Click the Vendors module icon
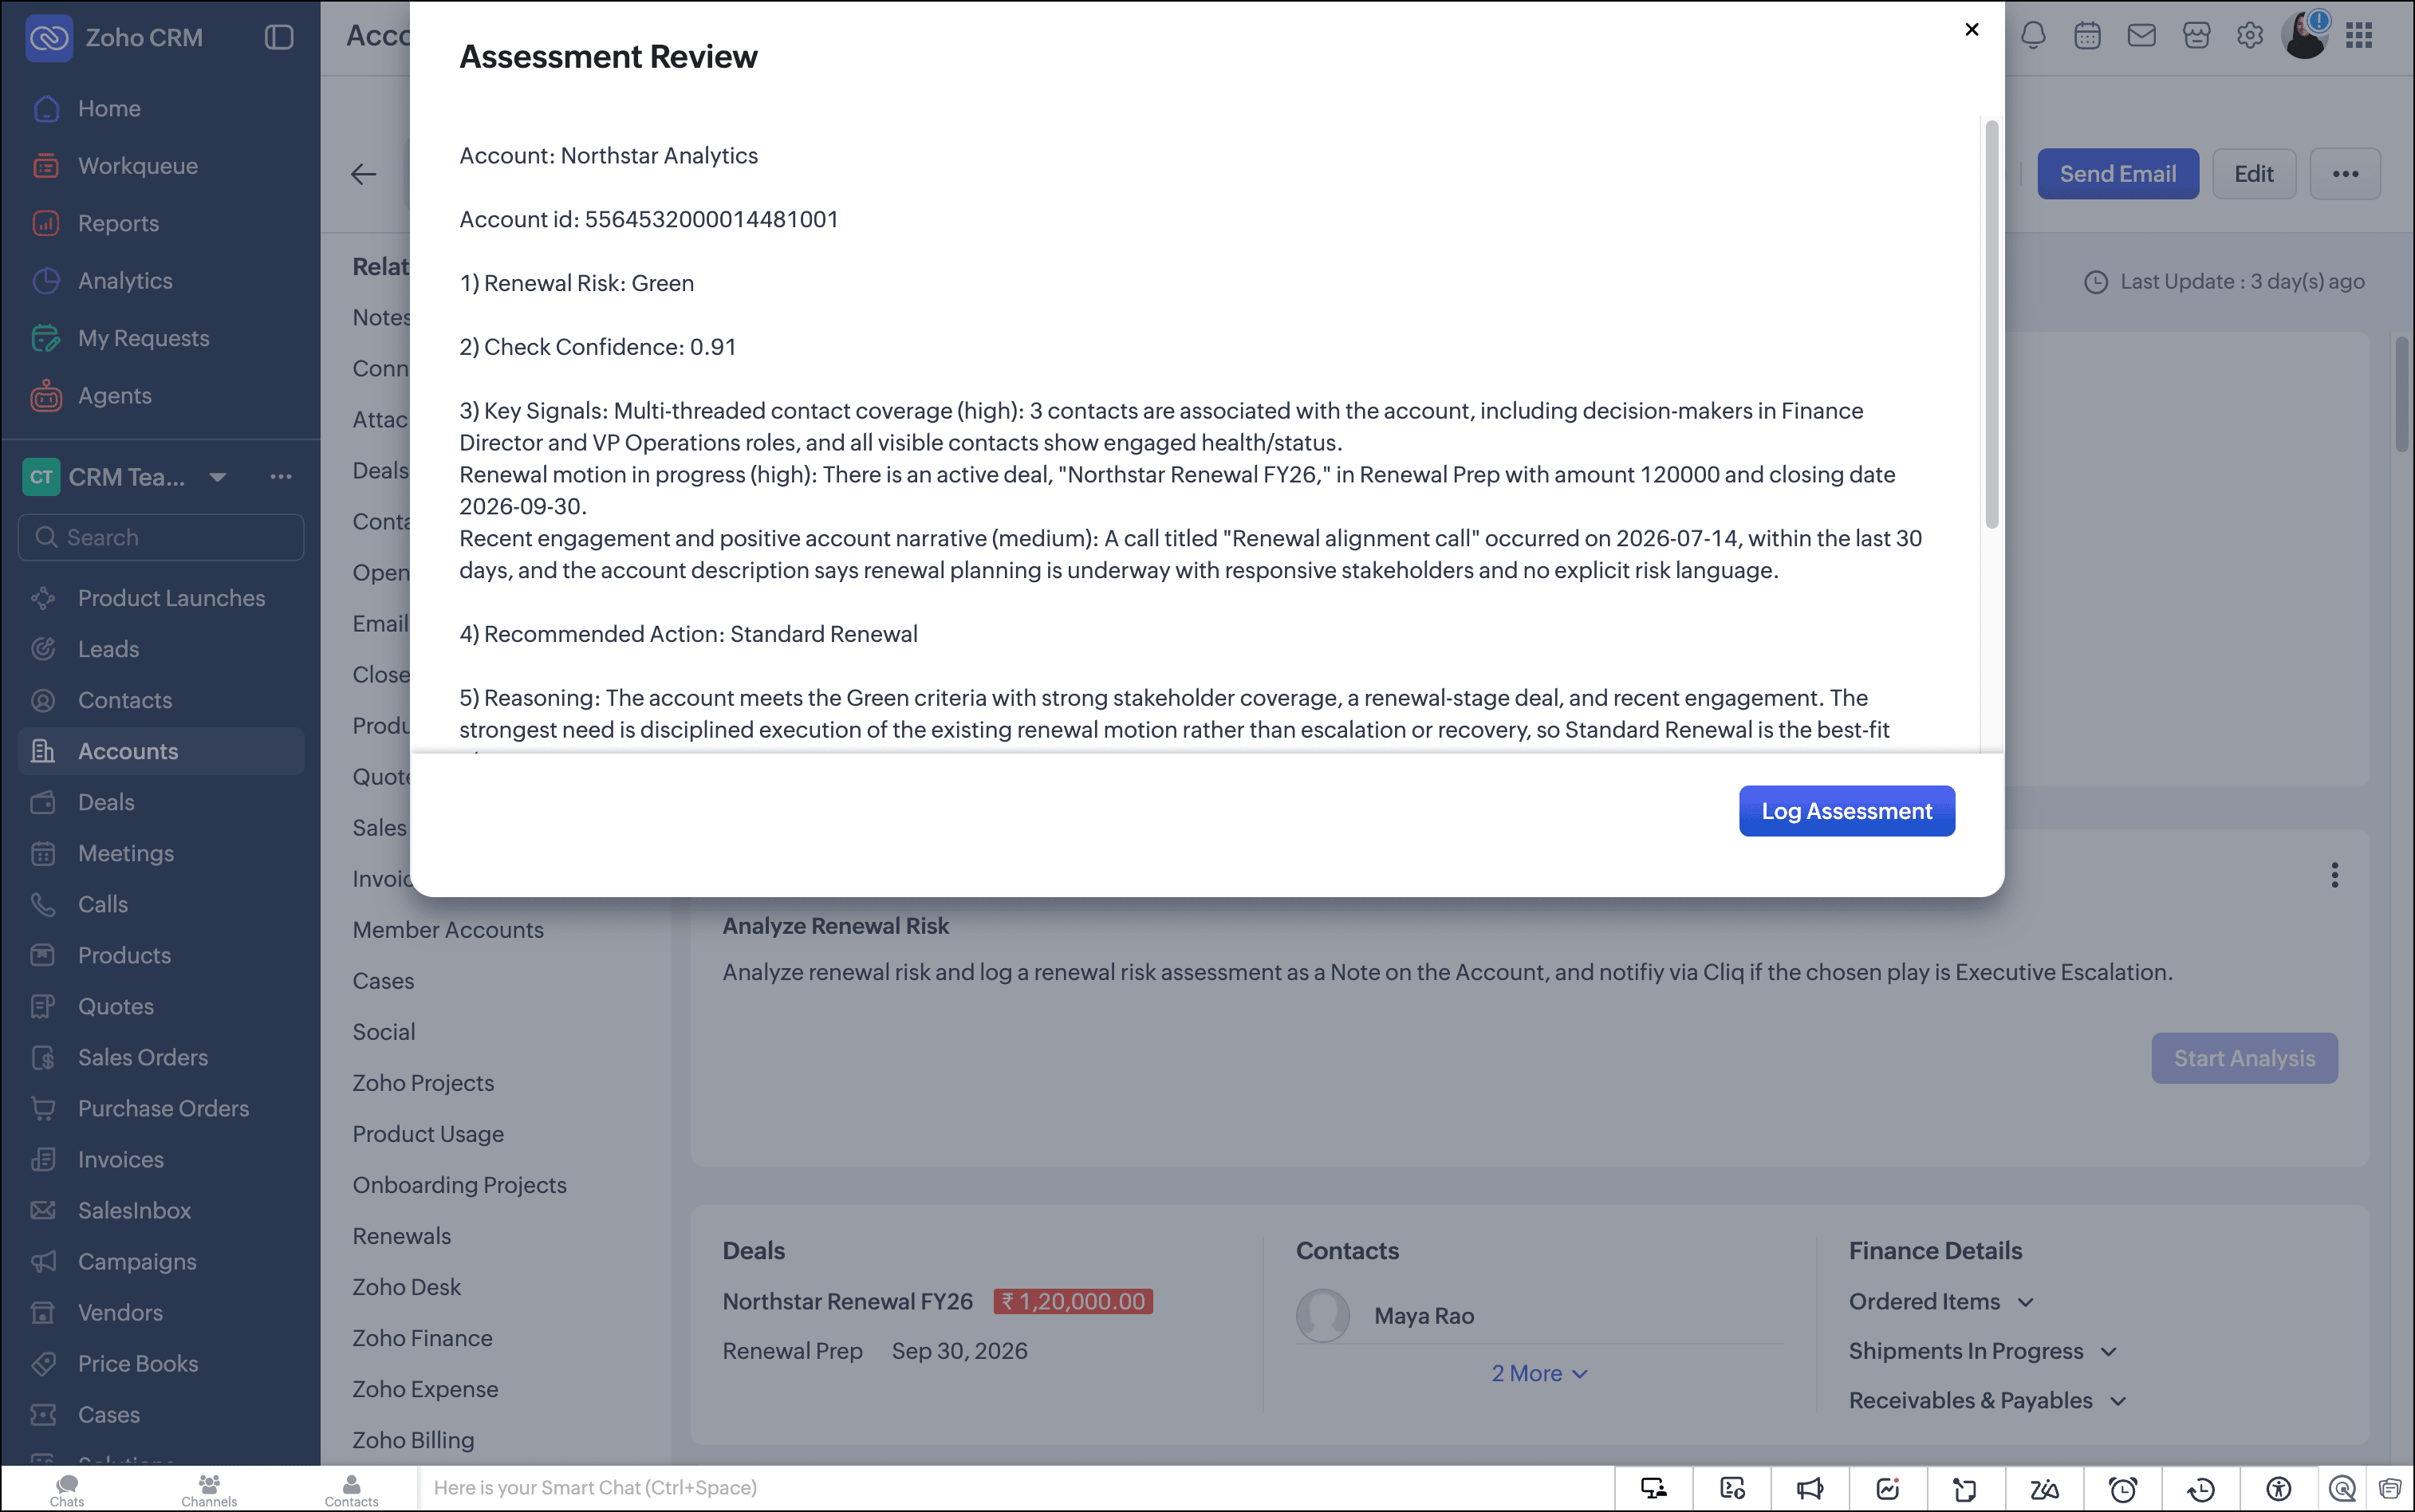The width and height of the screenshot is (2415, 1512). [43, 1312]
